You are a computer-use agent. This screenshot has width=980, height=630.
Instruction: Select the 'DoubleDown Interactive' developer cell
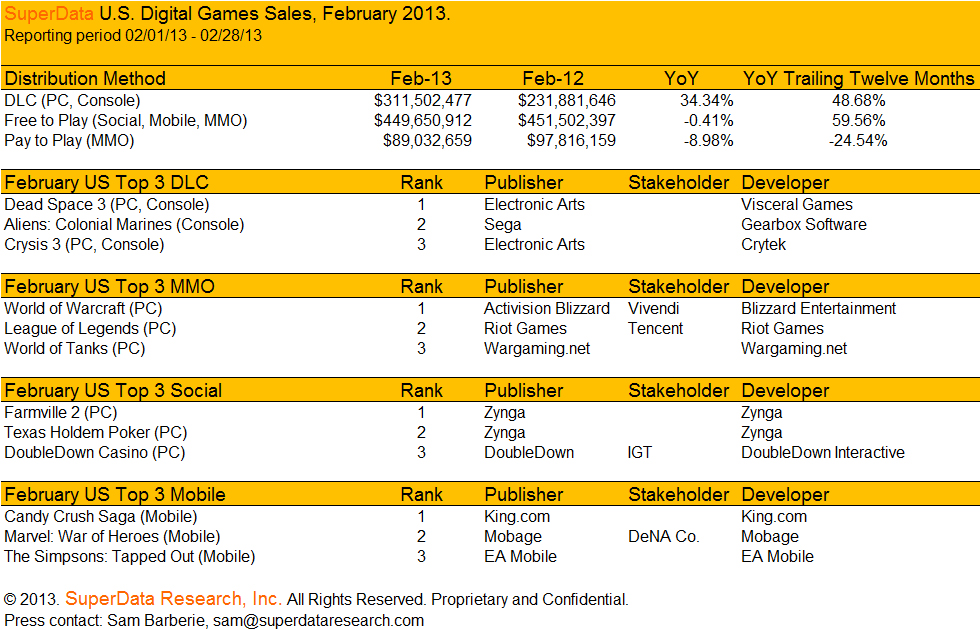pyautogui.click(x=823, y=452)
